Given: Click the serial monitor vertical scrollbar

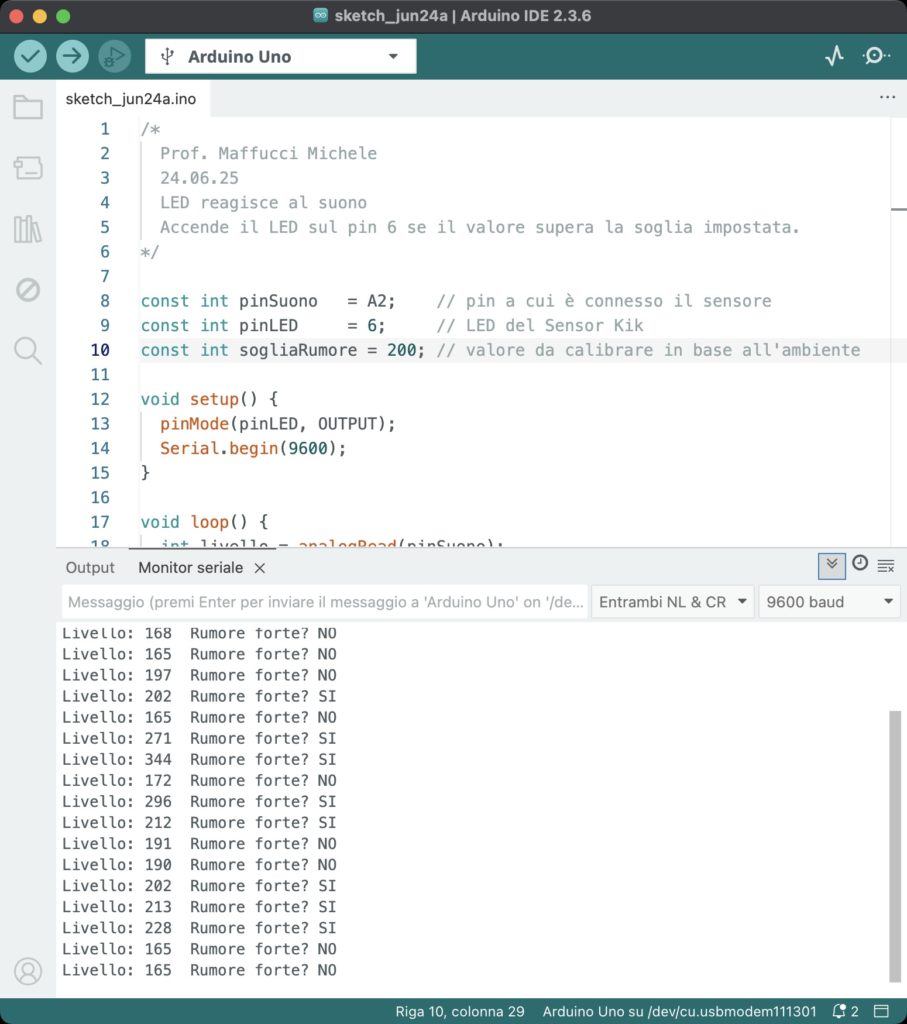Looking at the screenshot, I should (x=895, y=845).
